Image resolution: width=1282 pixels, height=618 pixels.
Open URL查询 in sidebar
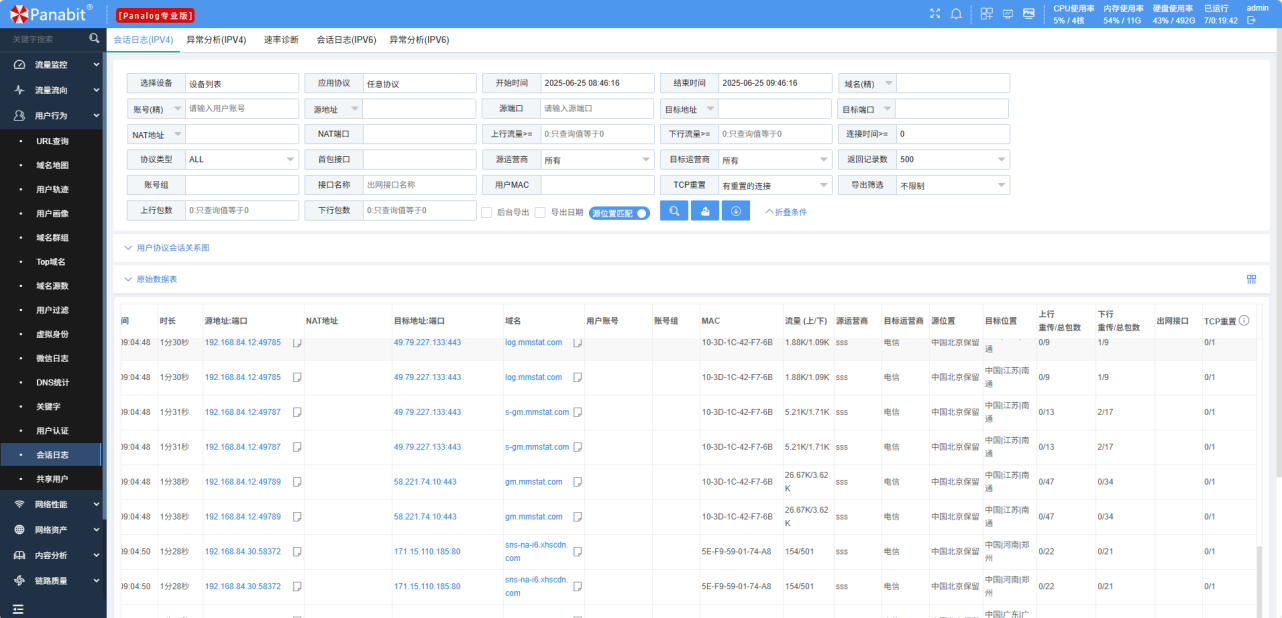pyautogui.click(x=53, y=141)
